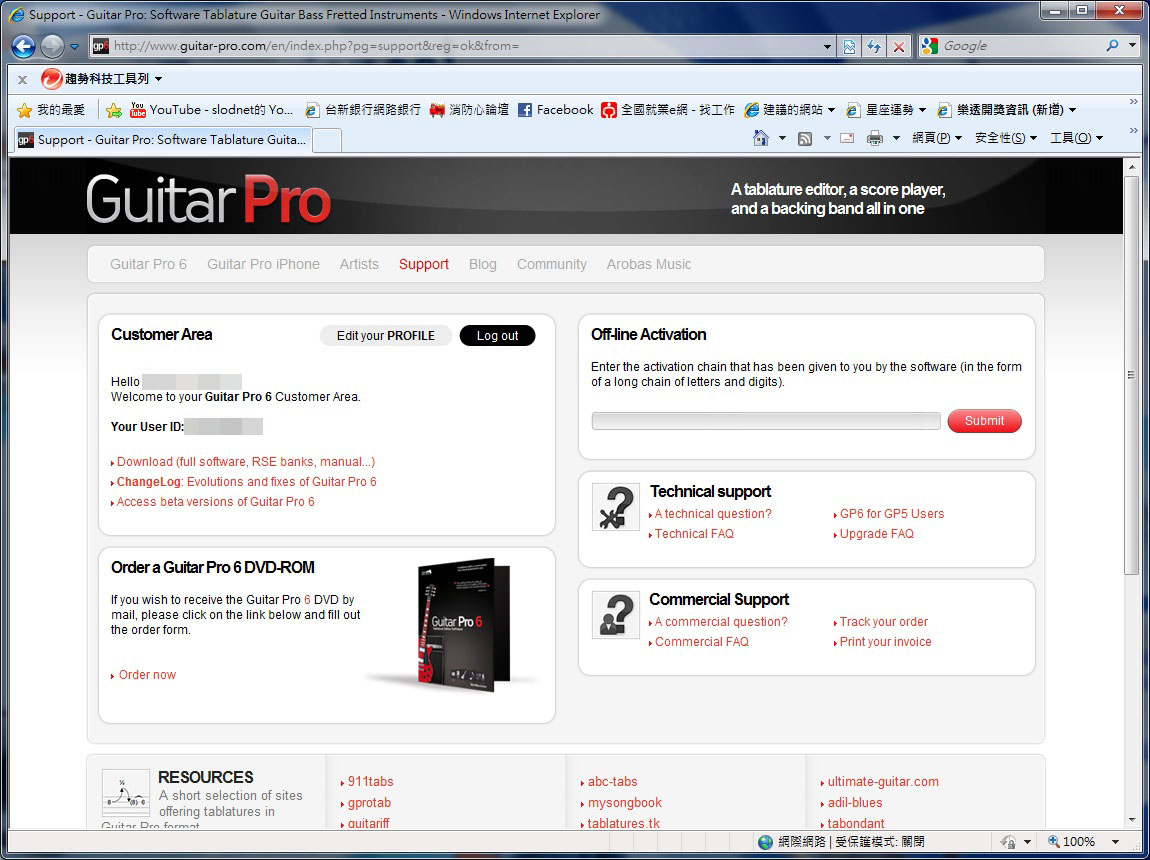Viewport: 1150px width, 860px height.
Task: Open the Blog nav item
Action: (483, 264)
